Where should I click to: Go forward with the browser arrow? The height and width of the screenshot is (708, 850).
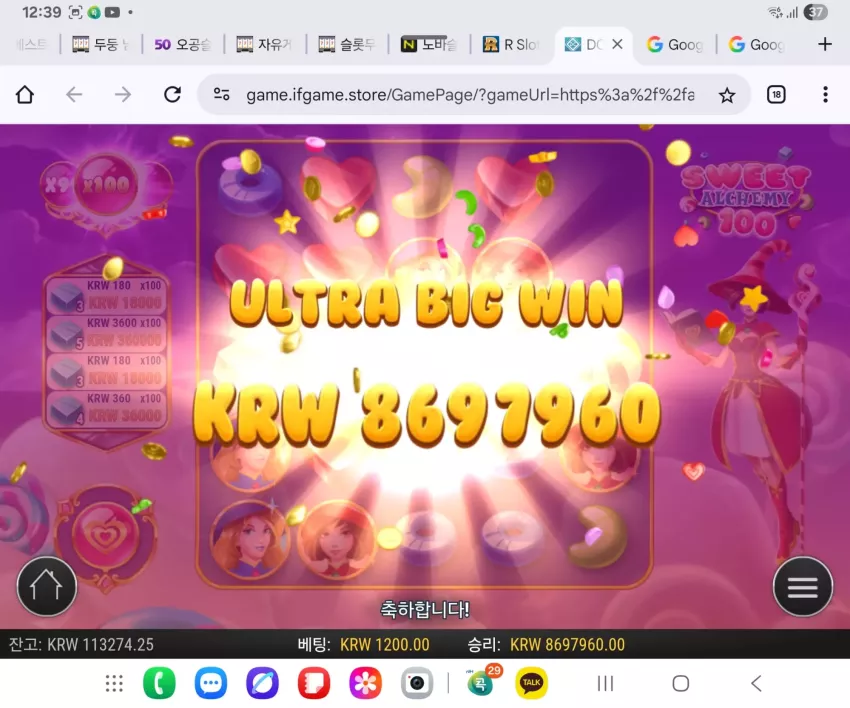click(x=123, y=95)
